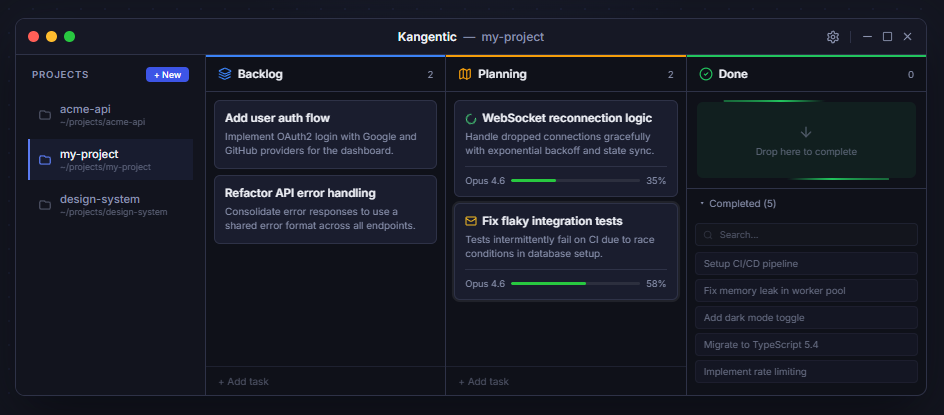Click the magnifier icon in completed search

click(x=708, y=235)
